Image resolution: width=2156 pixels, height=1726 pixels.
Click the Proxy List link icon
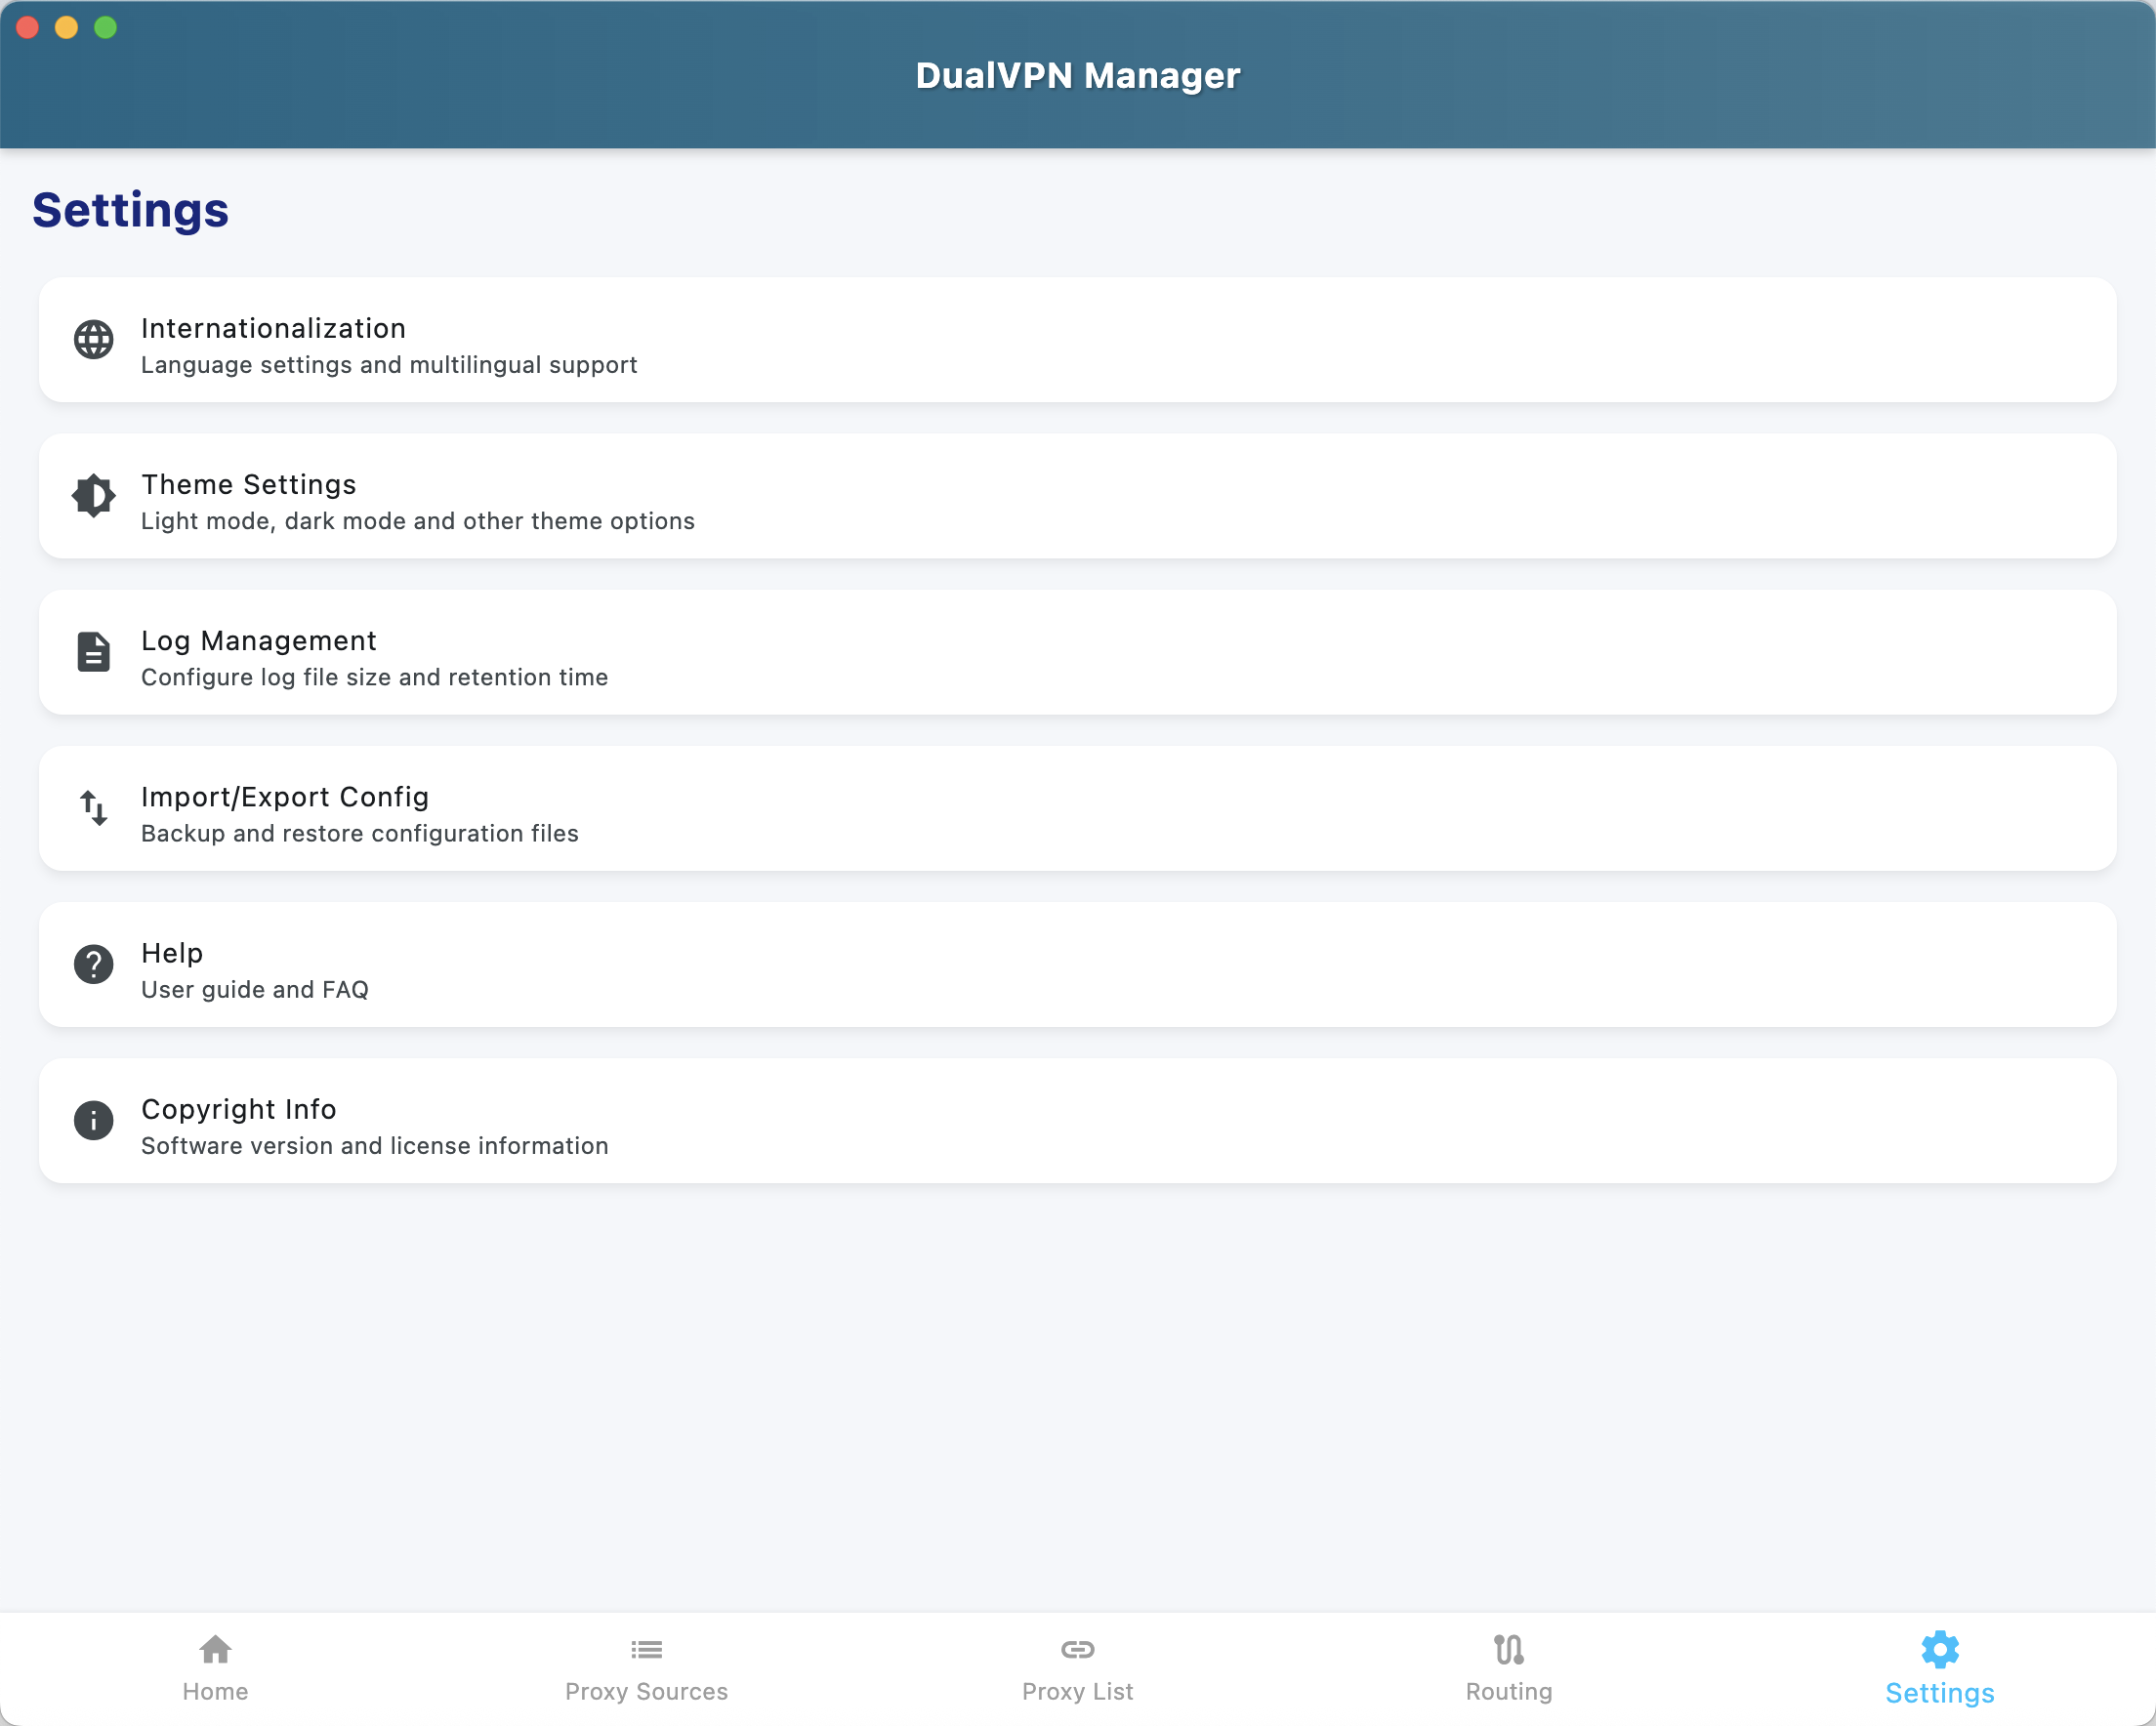[x=1077, y=1649]
